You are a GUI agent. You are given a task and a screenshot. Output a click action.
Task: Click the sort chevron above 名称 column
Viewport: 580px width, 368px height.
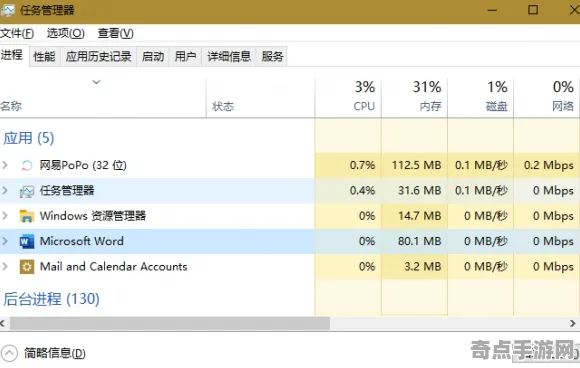click(97, 82)
